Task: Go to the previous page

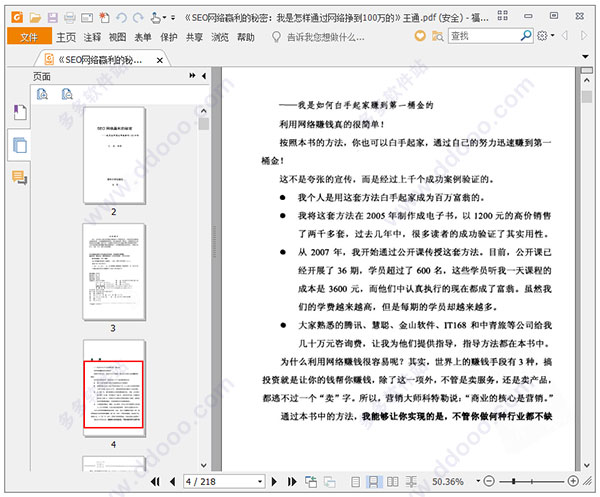Action: click(173, 481)
